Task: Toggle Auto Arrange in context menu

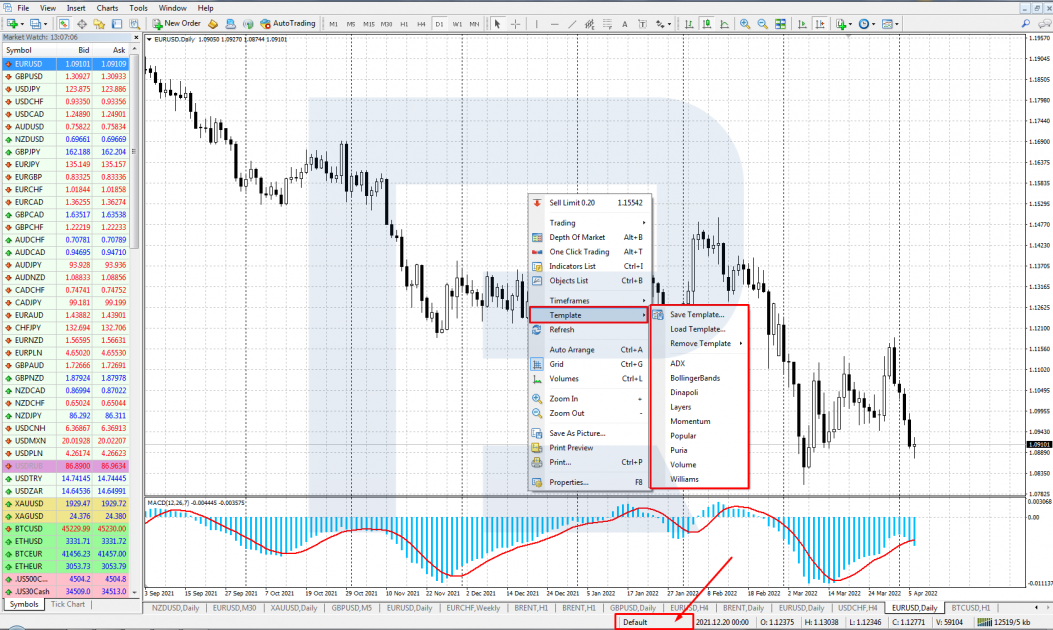Action: coord(590,350)
